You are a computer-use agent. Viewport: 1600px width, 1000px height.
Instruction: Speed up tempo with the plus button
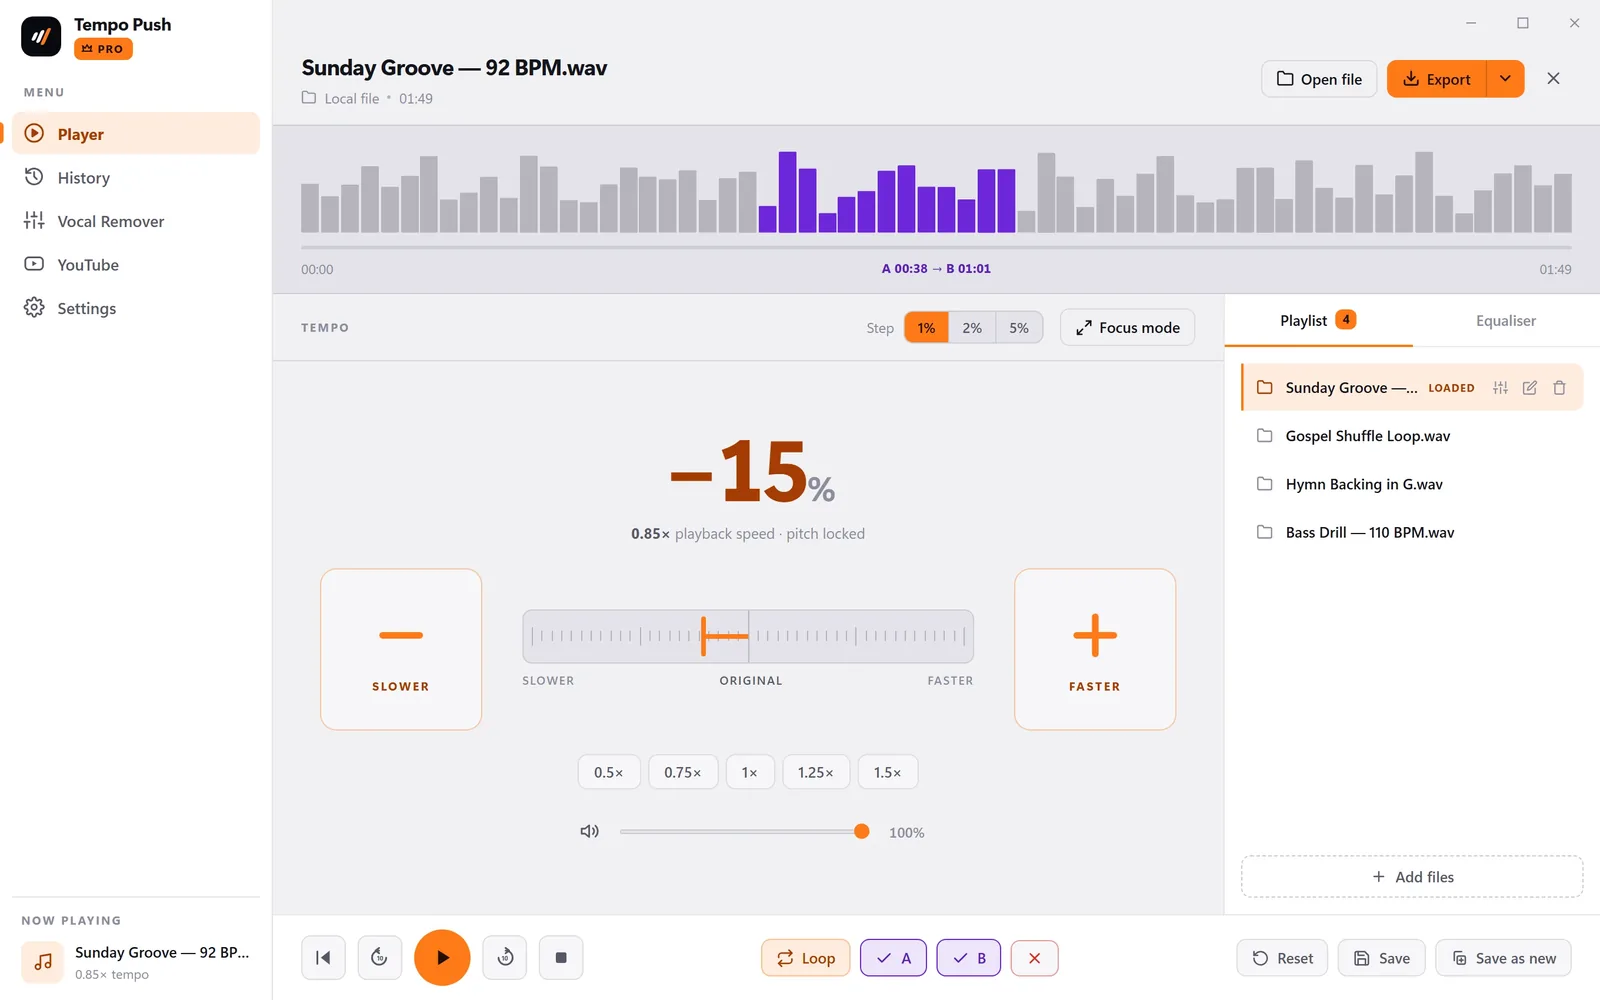(x=1095, y=650)
